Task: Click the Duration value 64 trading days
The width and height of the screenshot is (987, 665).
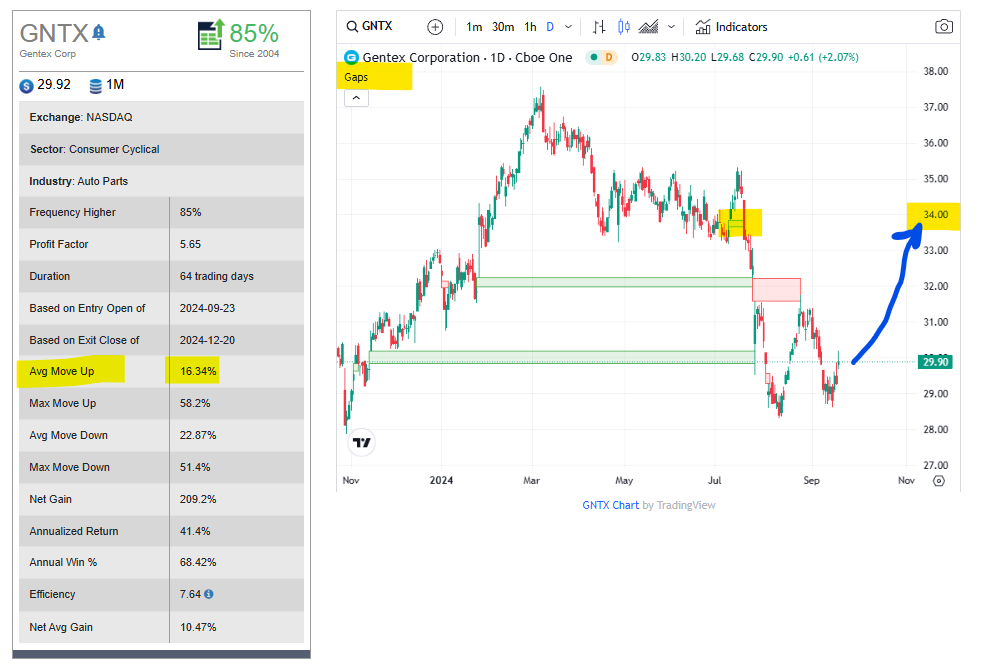Action: pos(217,276)
